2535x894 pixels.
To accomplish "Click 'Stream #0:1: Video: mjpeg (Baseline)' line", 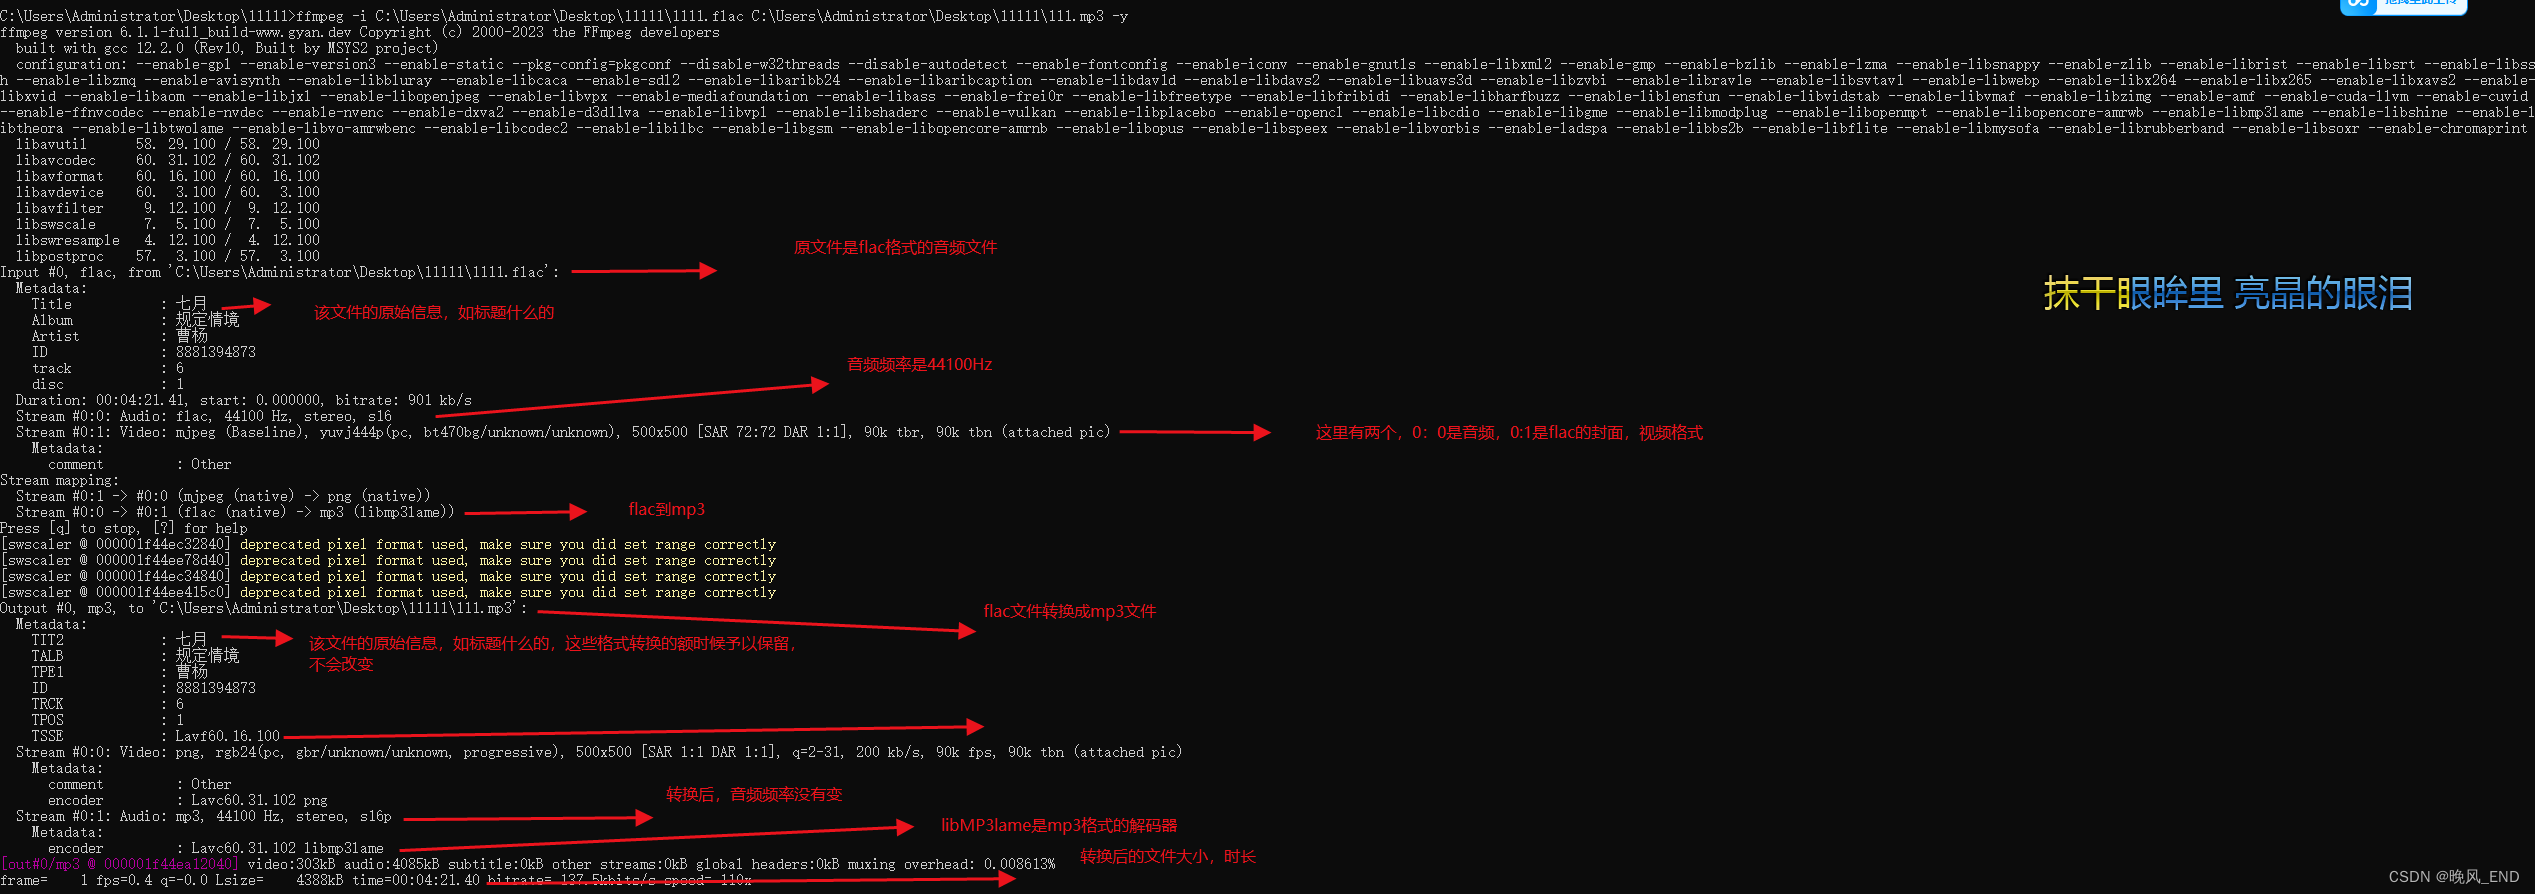I will coord(563,432).
